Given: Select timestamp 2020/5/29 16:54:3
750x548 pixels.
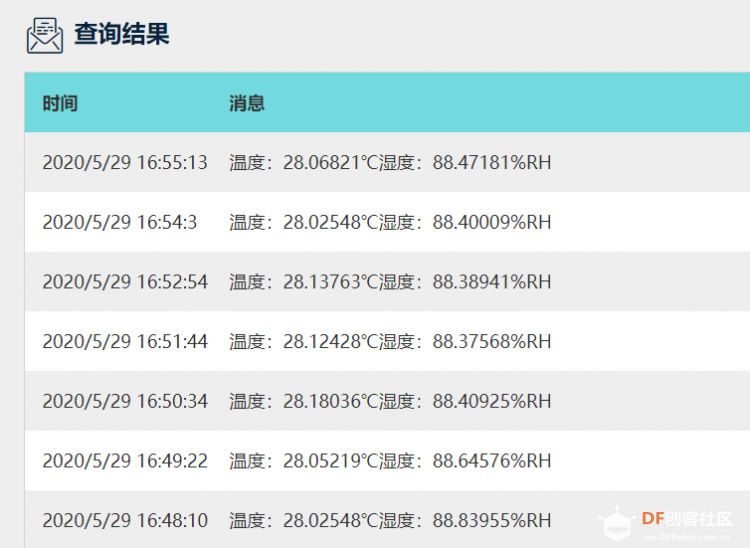Looking at the screenshot, I should tap(120, 222).
